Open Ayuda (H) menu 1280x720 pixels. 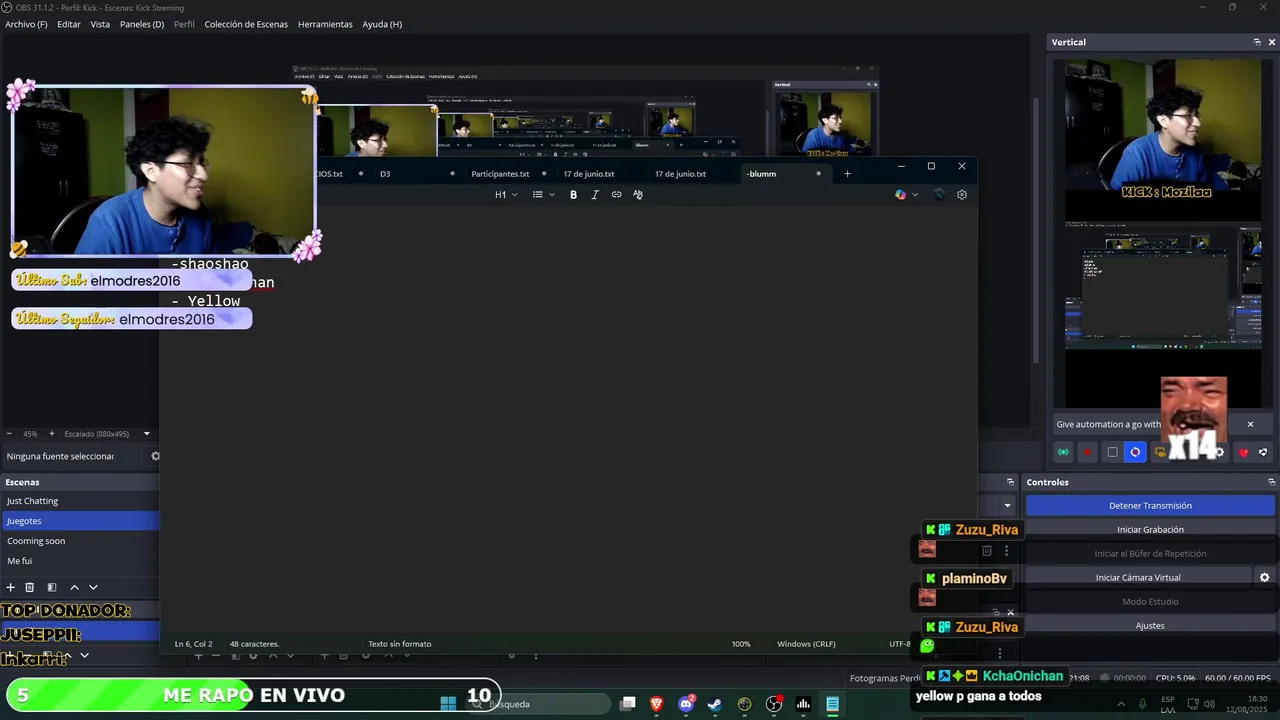(382, 24)
